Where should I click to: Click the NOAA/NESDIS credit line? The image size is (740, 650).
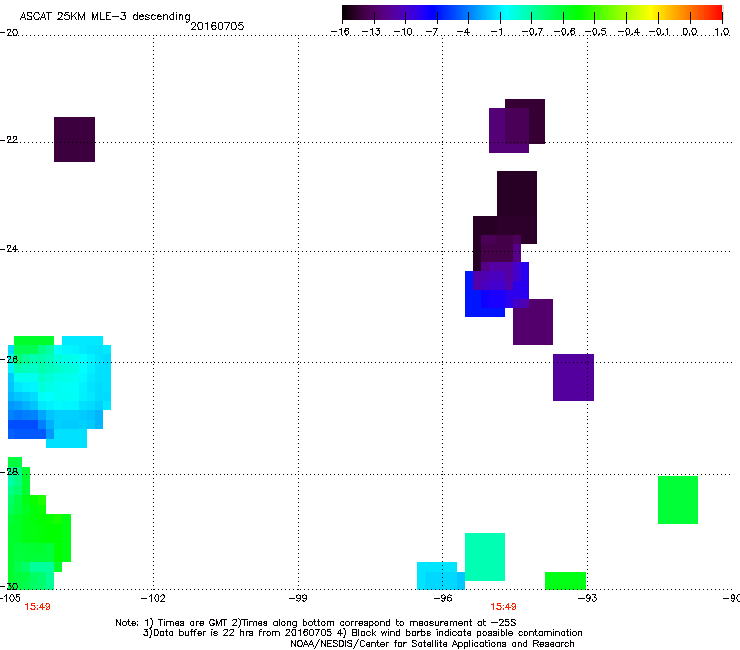pos(432,644)
